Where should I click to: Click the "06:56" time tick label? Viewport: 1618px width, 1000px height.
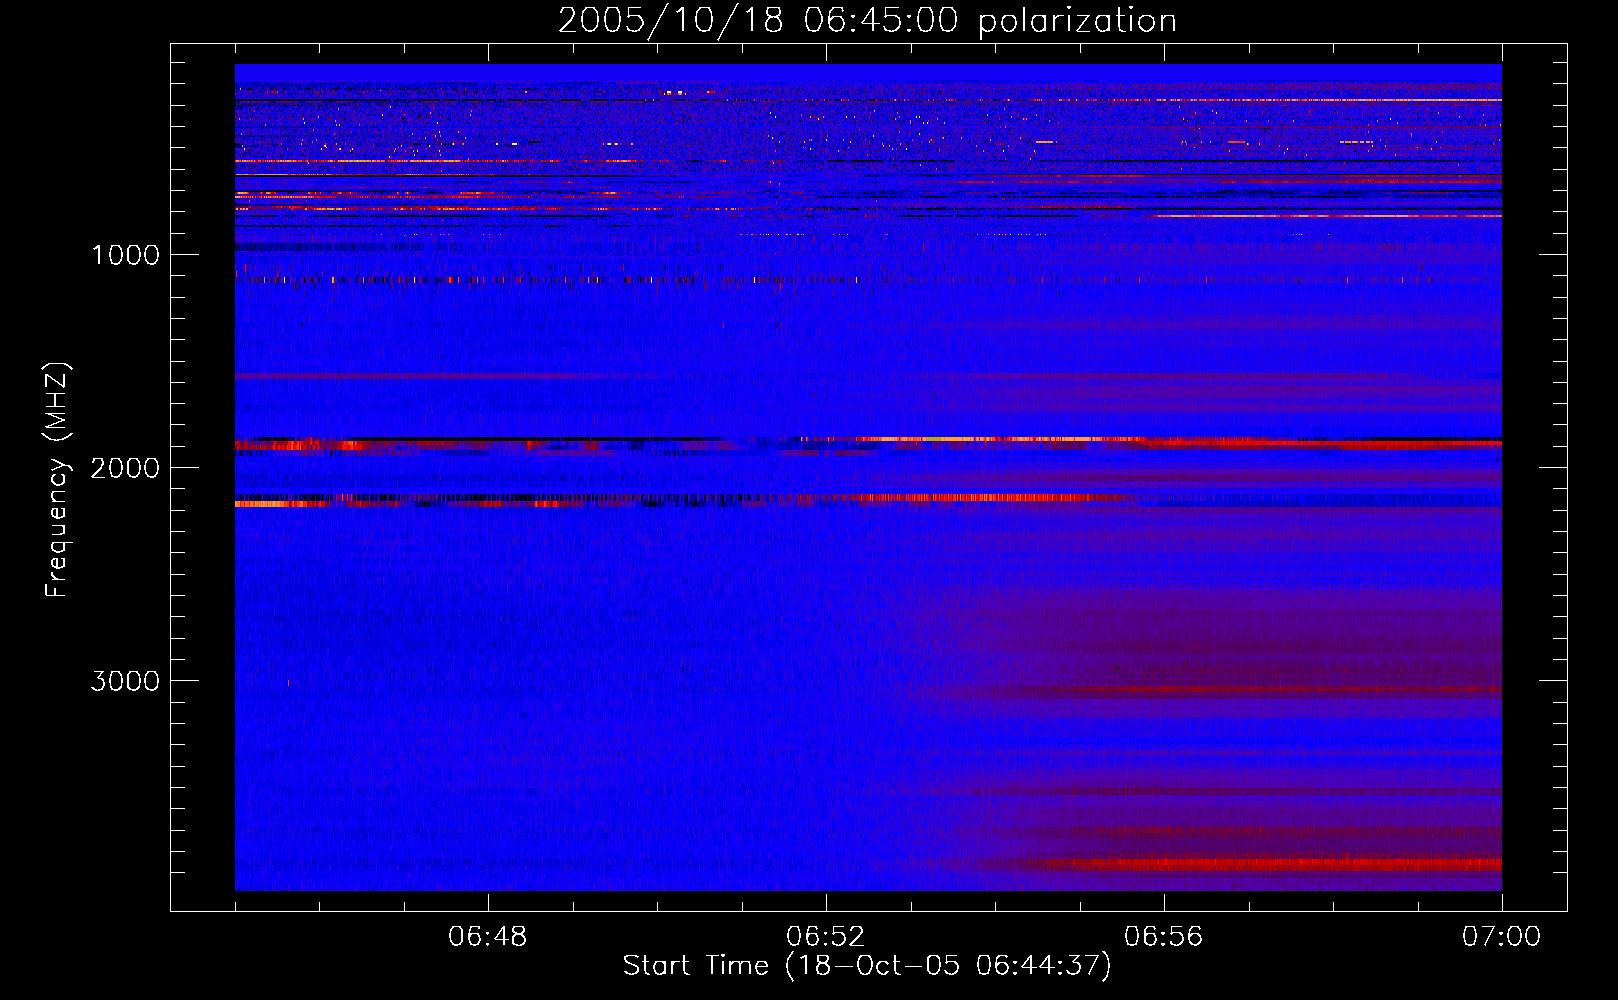pyautogui.click(x=1164, y=937)
